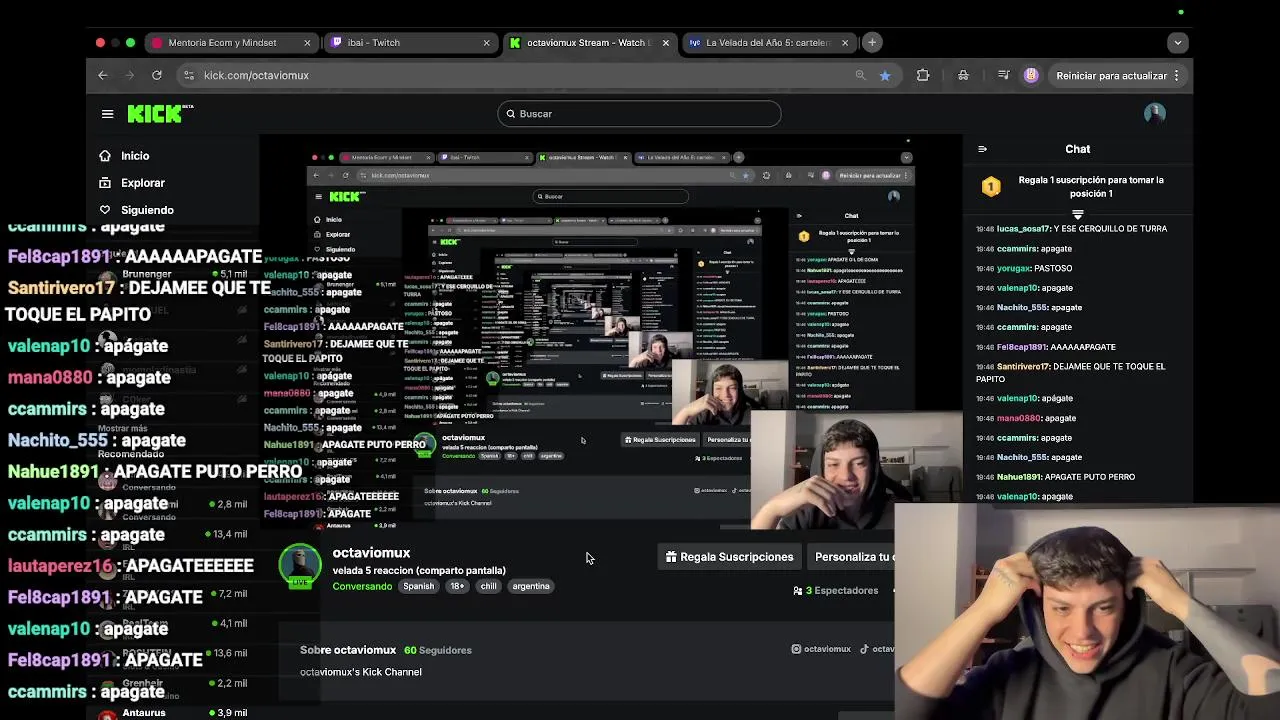Open the Kick sidebar hamburger menu
This screenshot has width=1280, height=720.
107,114
